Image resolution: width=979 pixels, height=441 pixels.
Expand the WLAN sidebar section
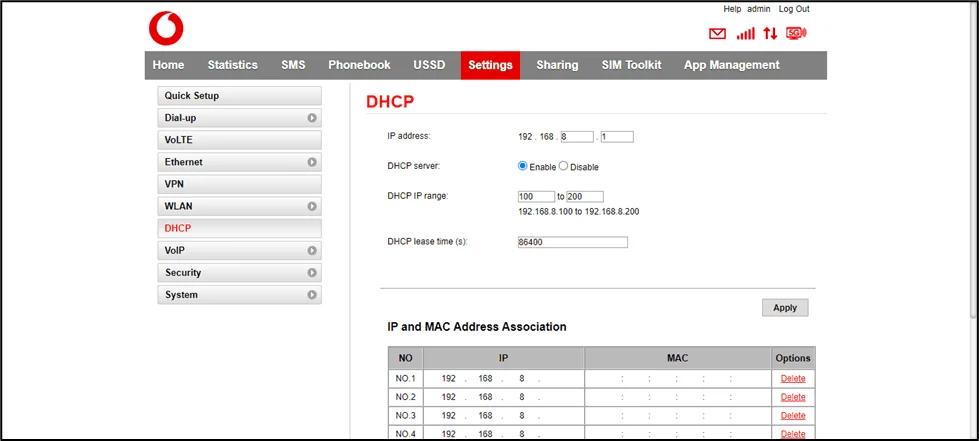(x=239, y=206)
